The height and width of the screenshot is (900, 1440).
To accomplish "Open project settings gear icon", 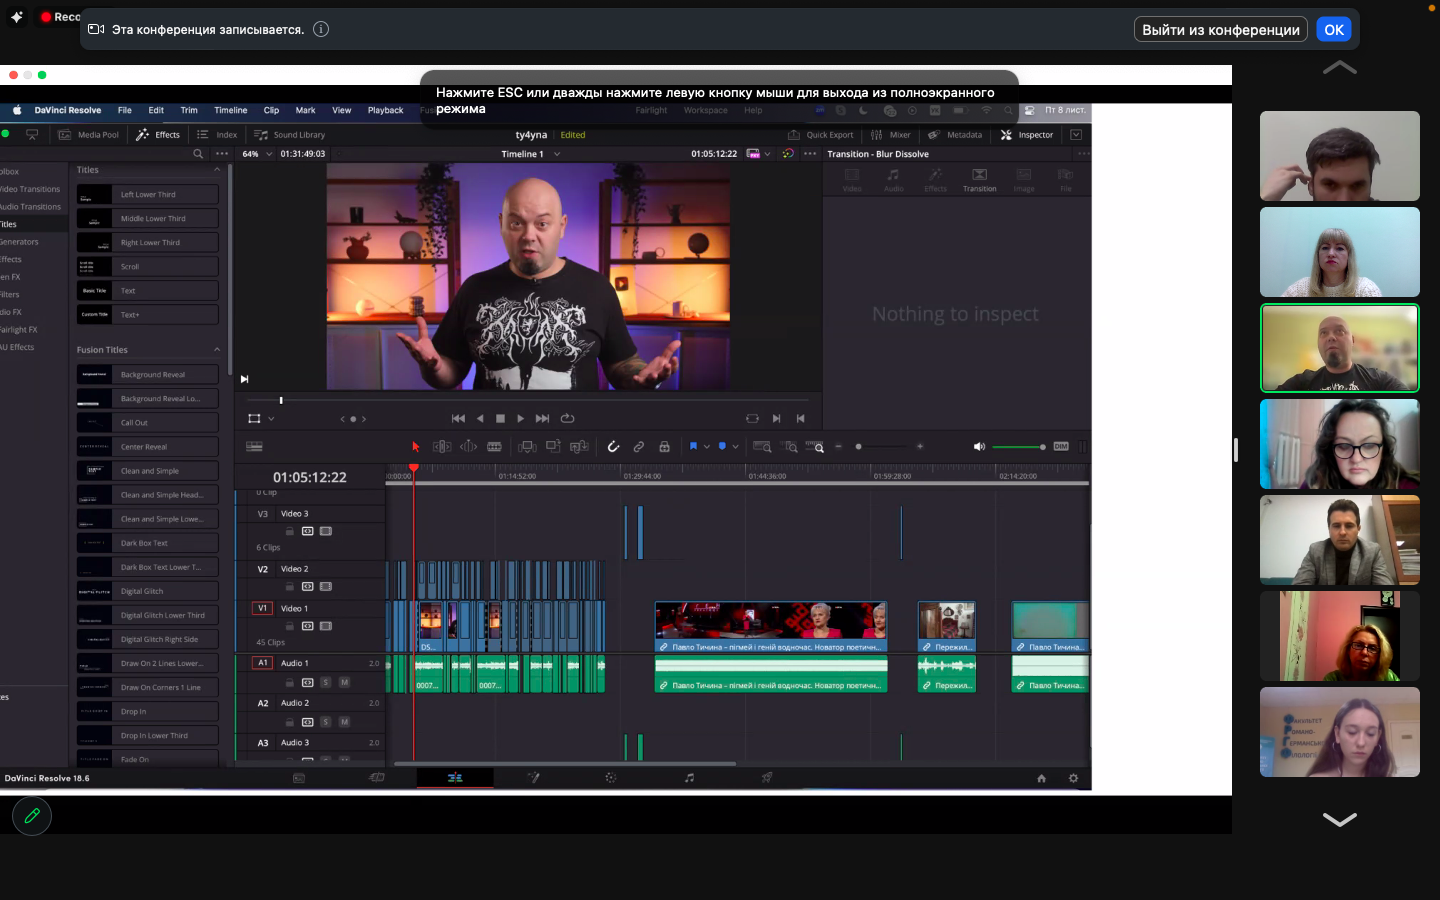I will tap(1073, 778).
